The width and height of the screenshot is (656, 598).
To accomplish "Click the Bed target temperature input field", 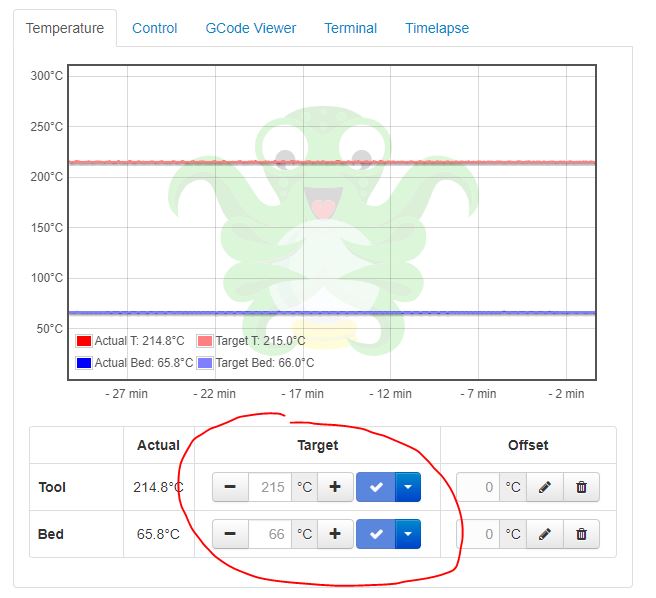I will 270,534.
